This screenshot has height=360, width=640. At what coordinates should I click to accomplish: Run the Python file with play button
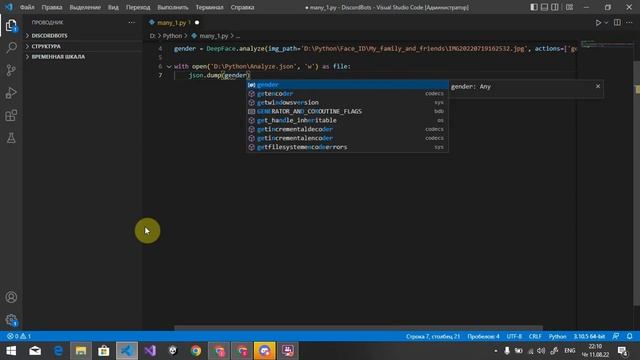click(598, 23)
